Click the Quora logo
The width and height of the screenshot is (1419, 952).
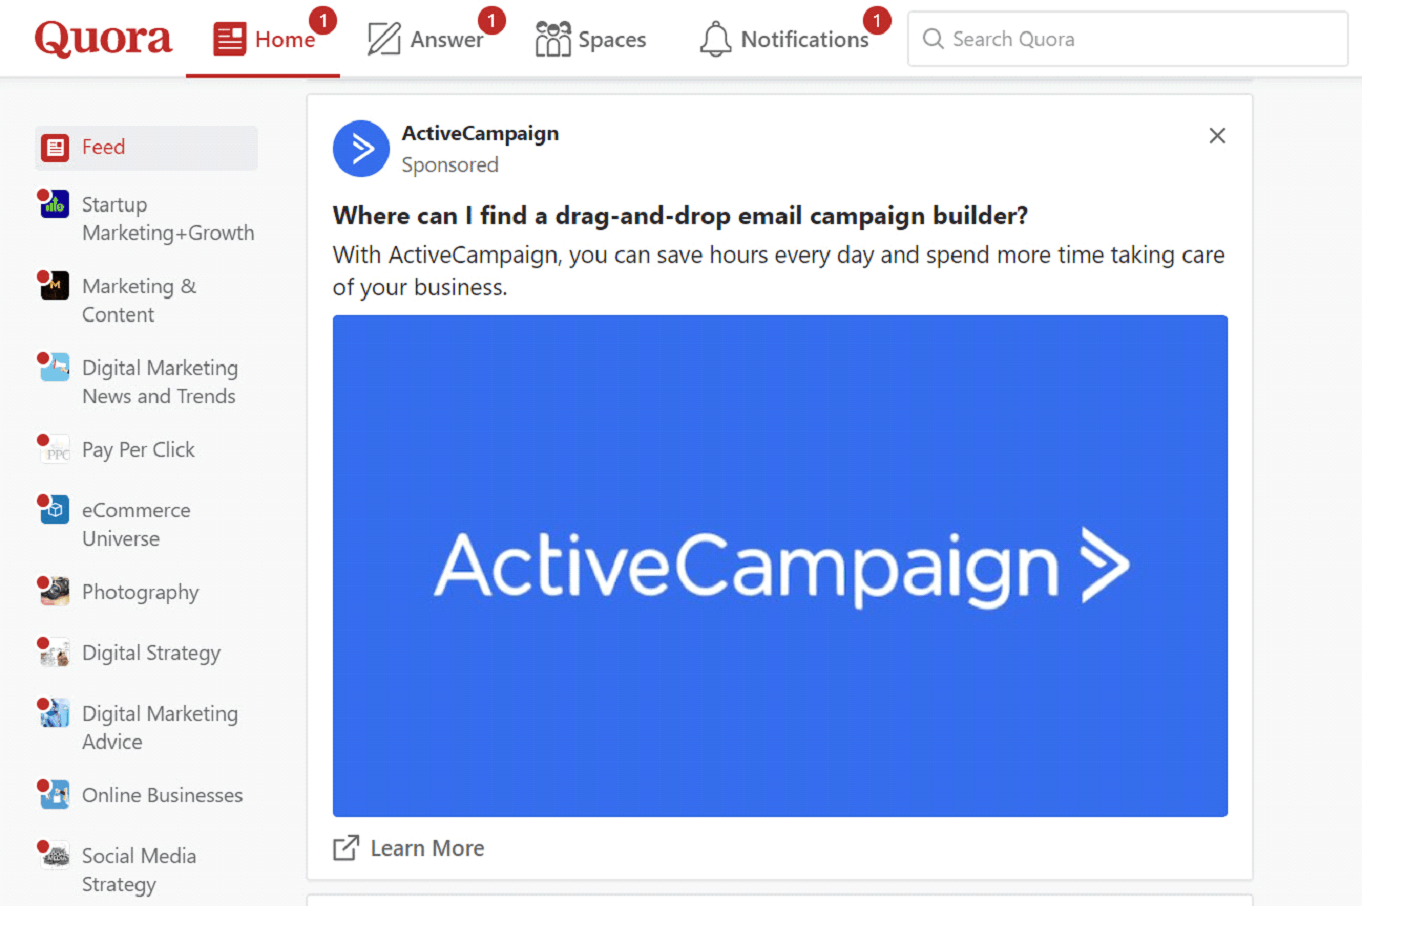tap(103, 39)
